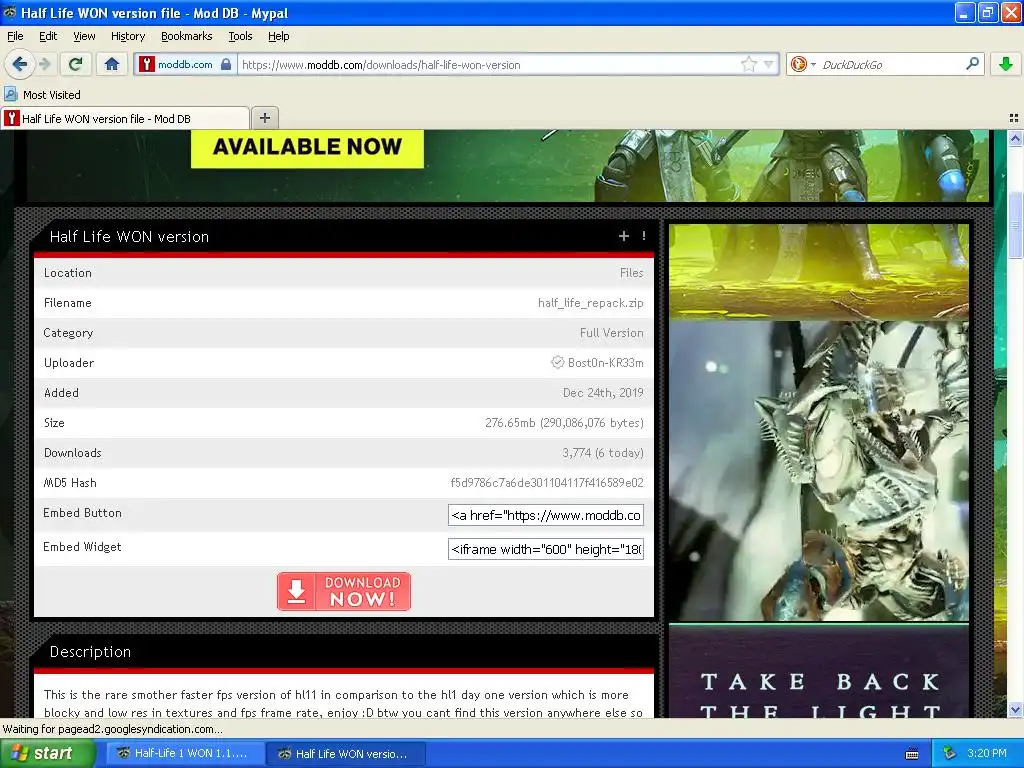Click the address bar URL field
1024x768 pixels.
coord(490,65)
